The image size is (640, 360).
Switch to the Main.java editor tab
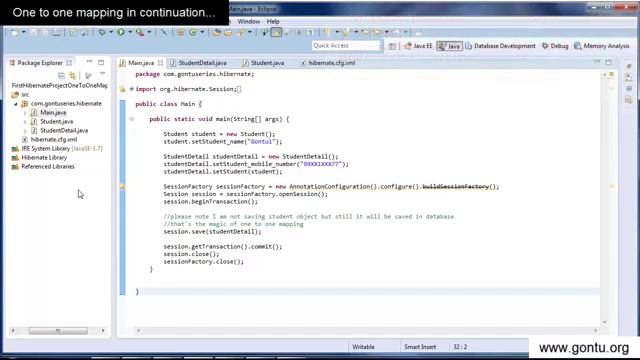pyautogui.click(x=141, y=63)
